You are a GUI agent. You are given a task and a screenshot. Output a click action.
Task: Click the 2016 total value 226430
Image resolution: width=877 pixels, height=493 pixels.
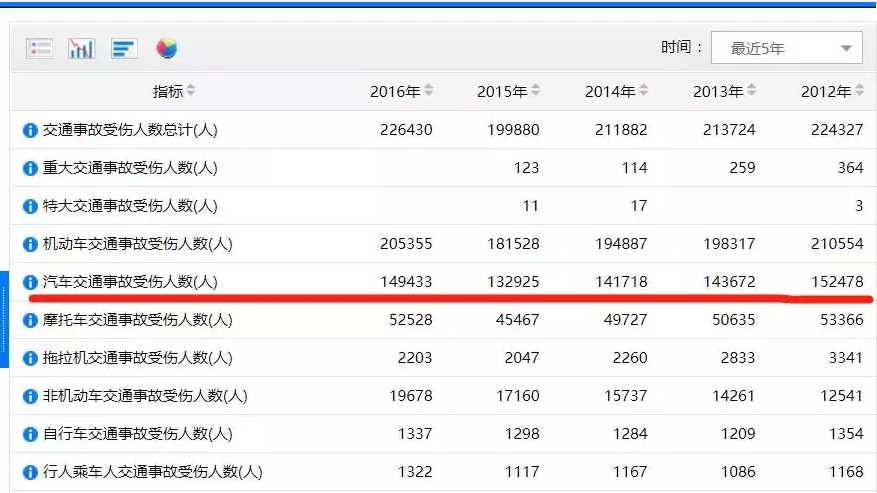pos(406,130)
